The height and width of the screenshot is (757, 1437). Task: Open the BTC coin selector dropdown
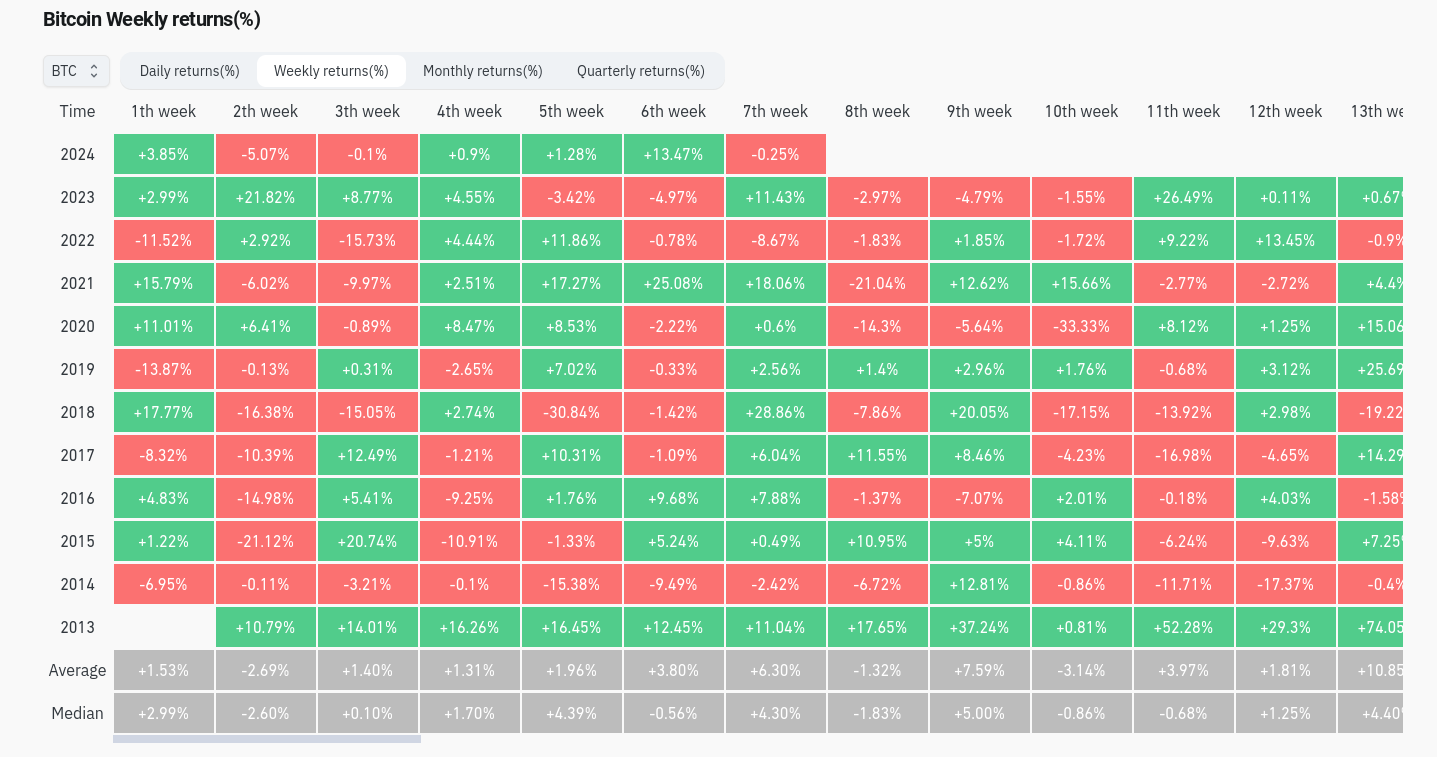pos(76,71)
